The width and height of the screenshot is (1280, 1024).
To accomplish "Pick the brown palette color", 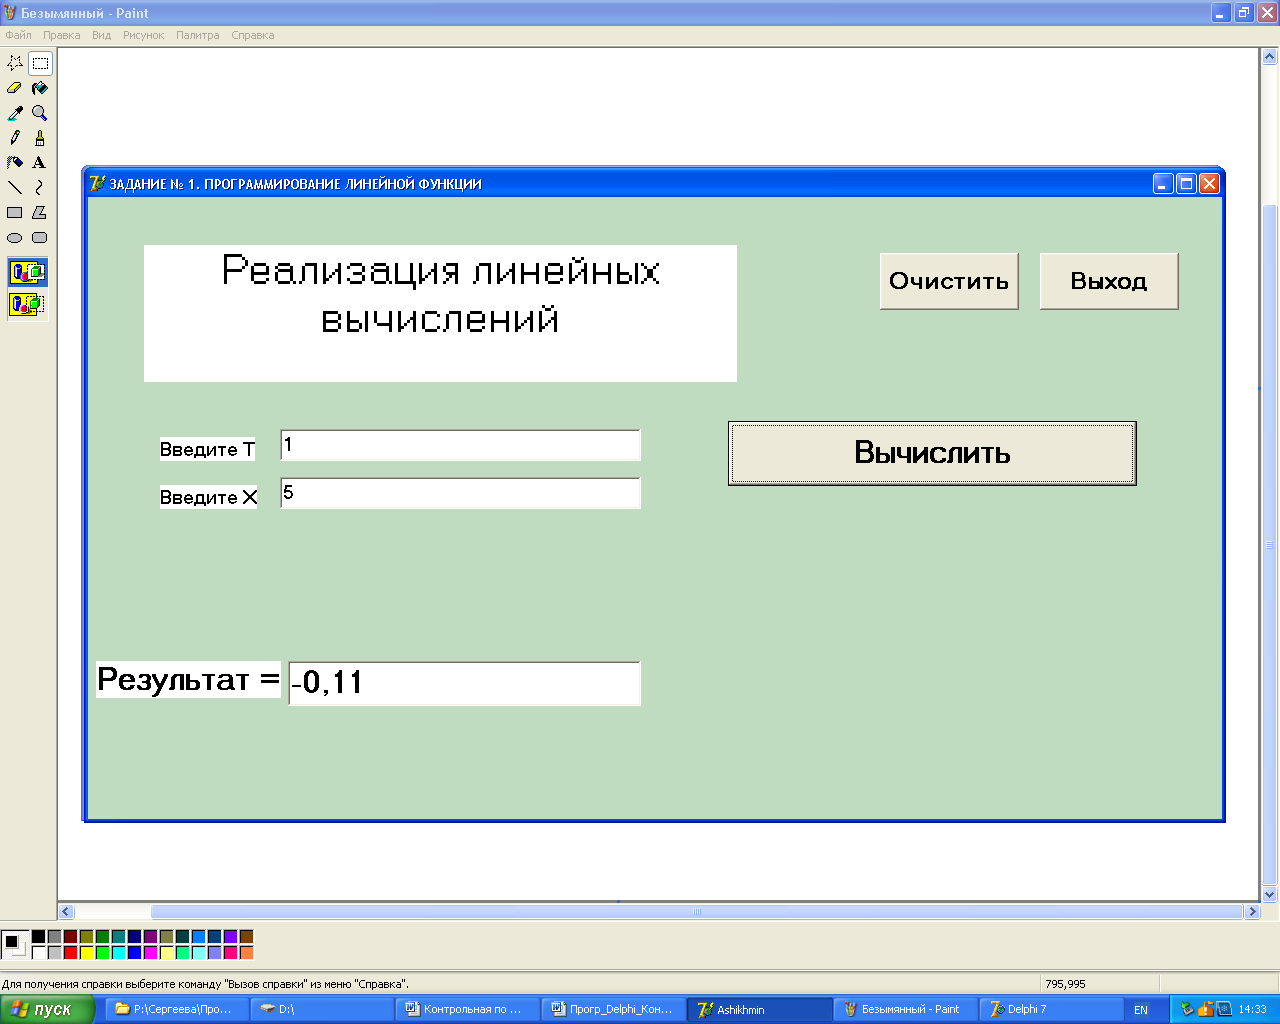I will [x=246, y=937].
